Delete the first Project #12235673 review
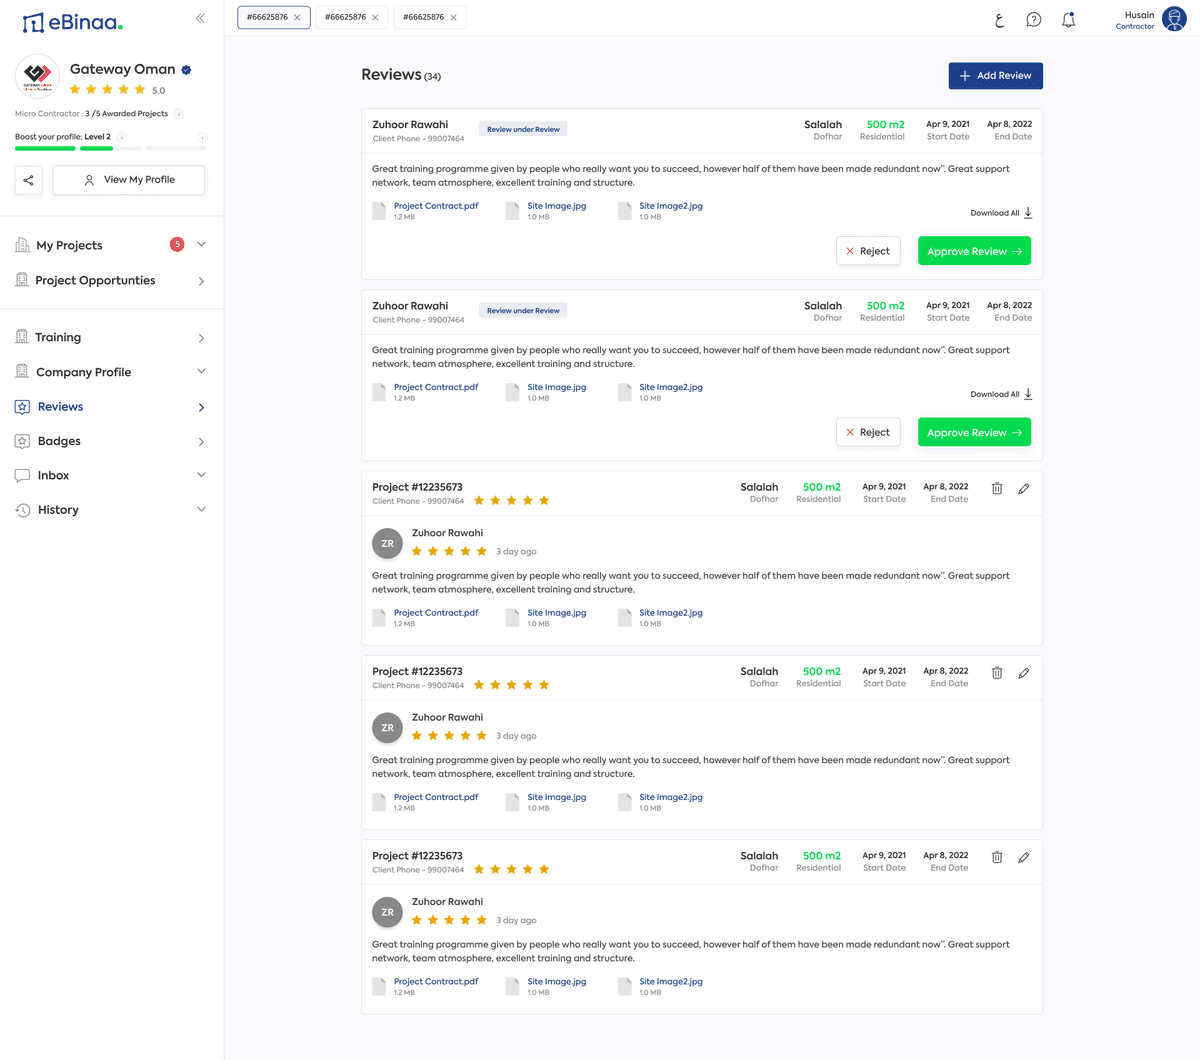This screenshot has height=1060, width=1200. 997,489
